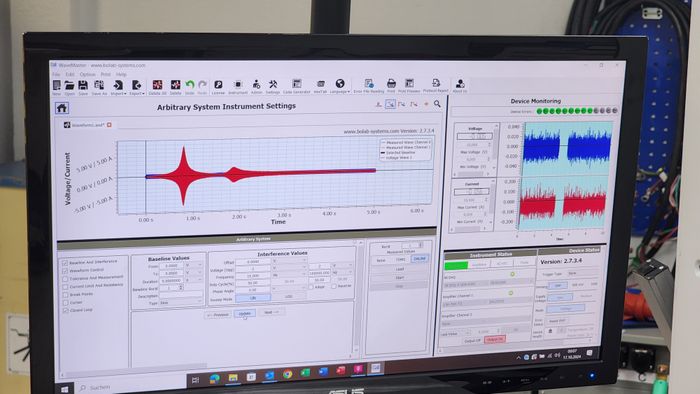Click the Interference Offset input field
This screenshot has width=700, height=394.
[x=253, y=261]
